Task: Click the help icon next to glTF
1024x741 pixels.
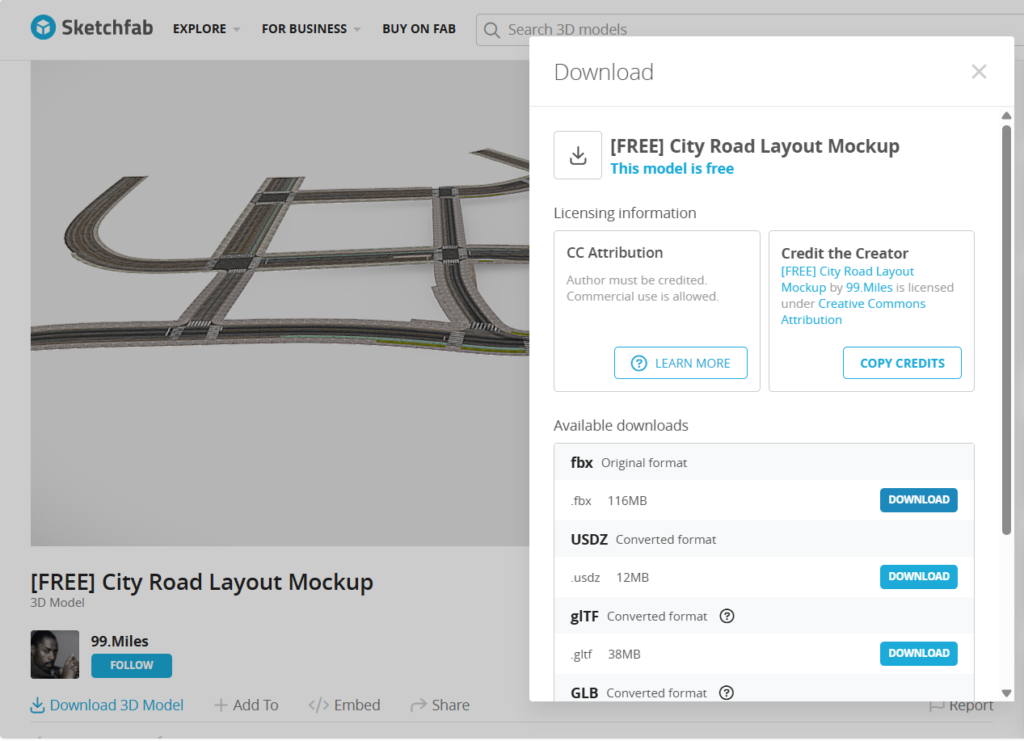Action: tap(726, 616)
